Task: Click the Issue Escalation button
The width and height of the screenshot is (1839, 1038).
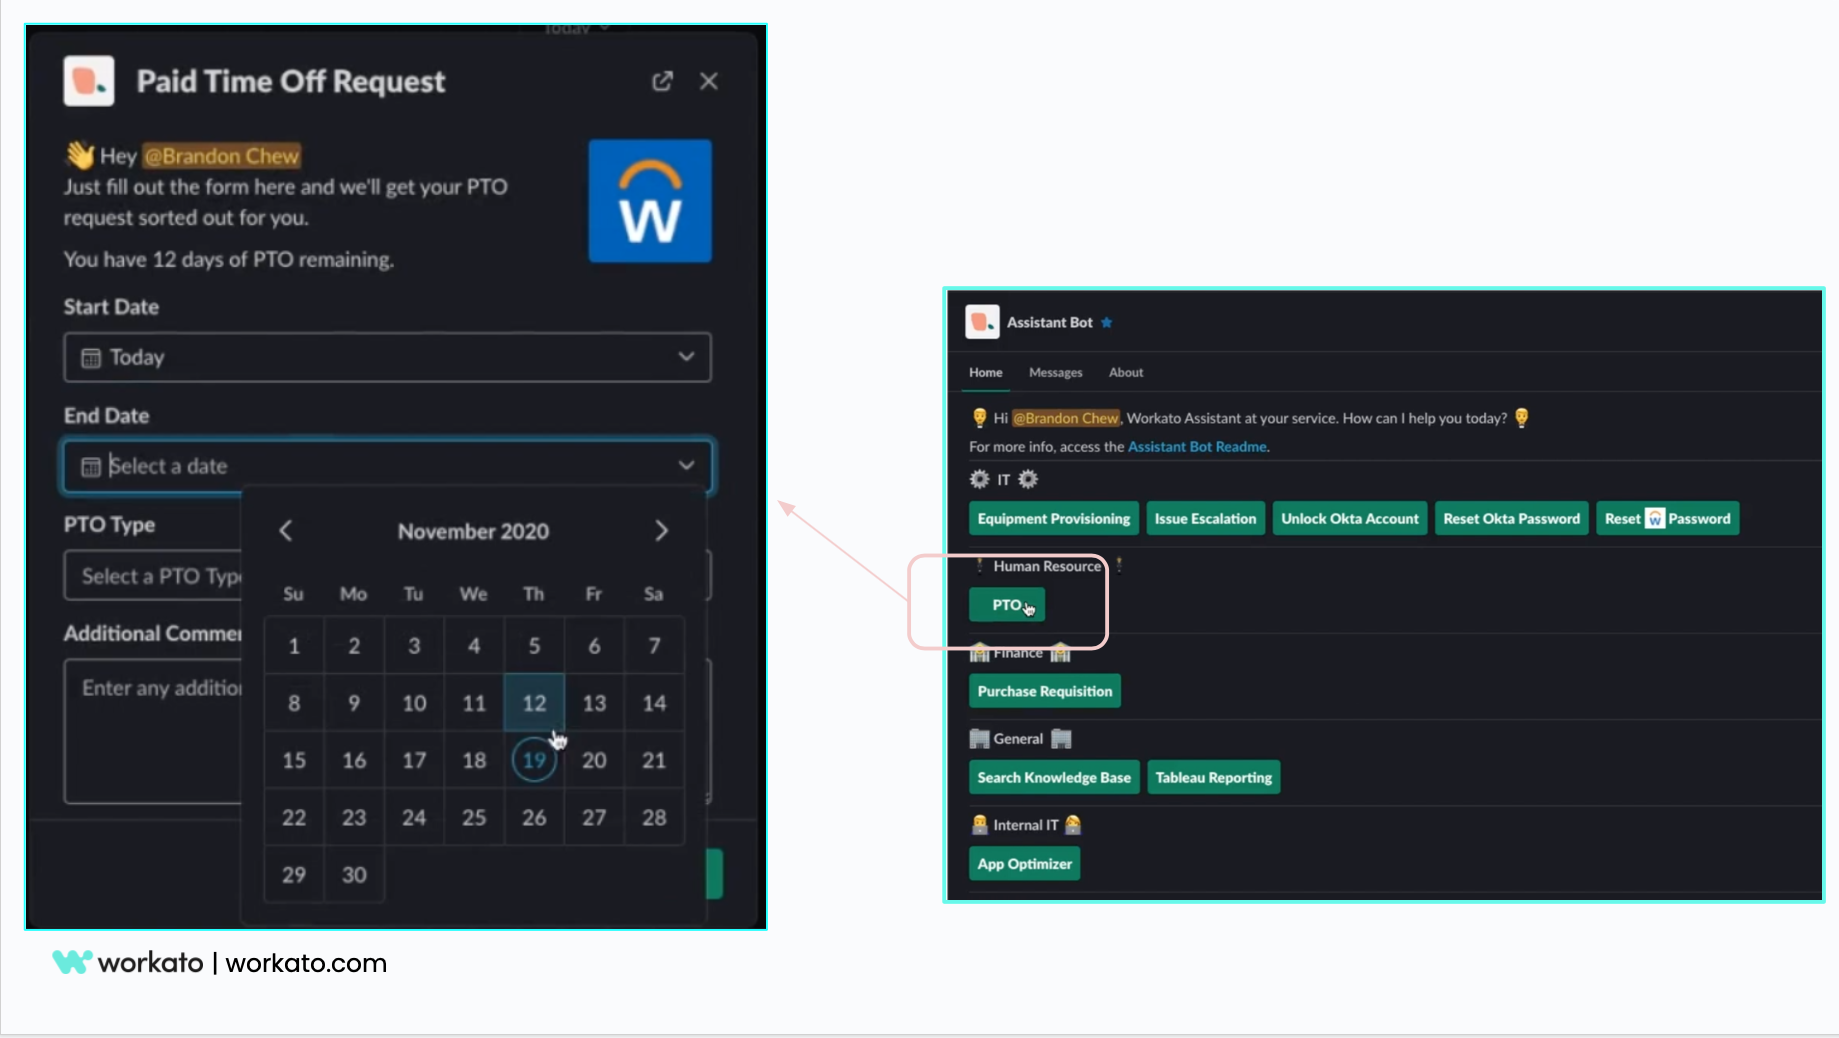Action: 1205,518
